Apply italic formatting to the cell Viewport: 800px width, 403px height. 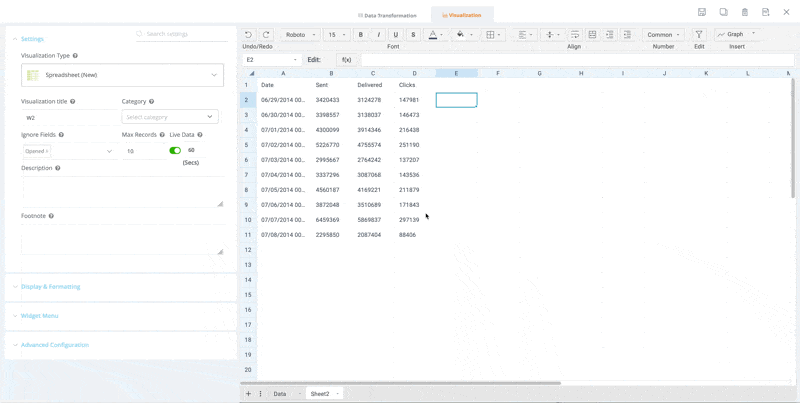(x=378, y=35)
